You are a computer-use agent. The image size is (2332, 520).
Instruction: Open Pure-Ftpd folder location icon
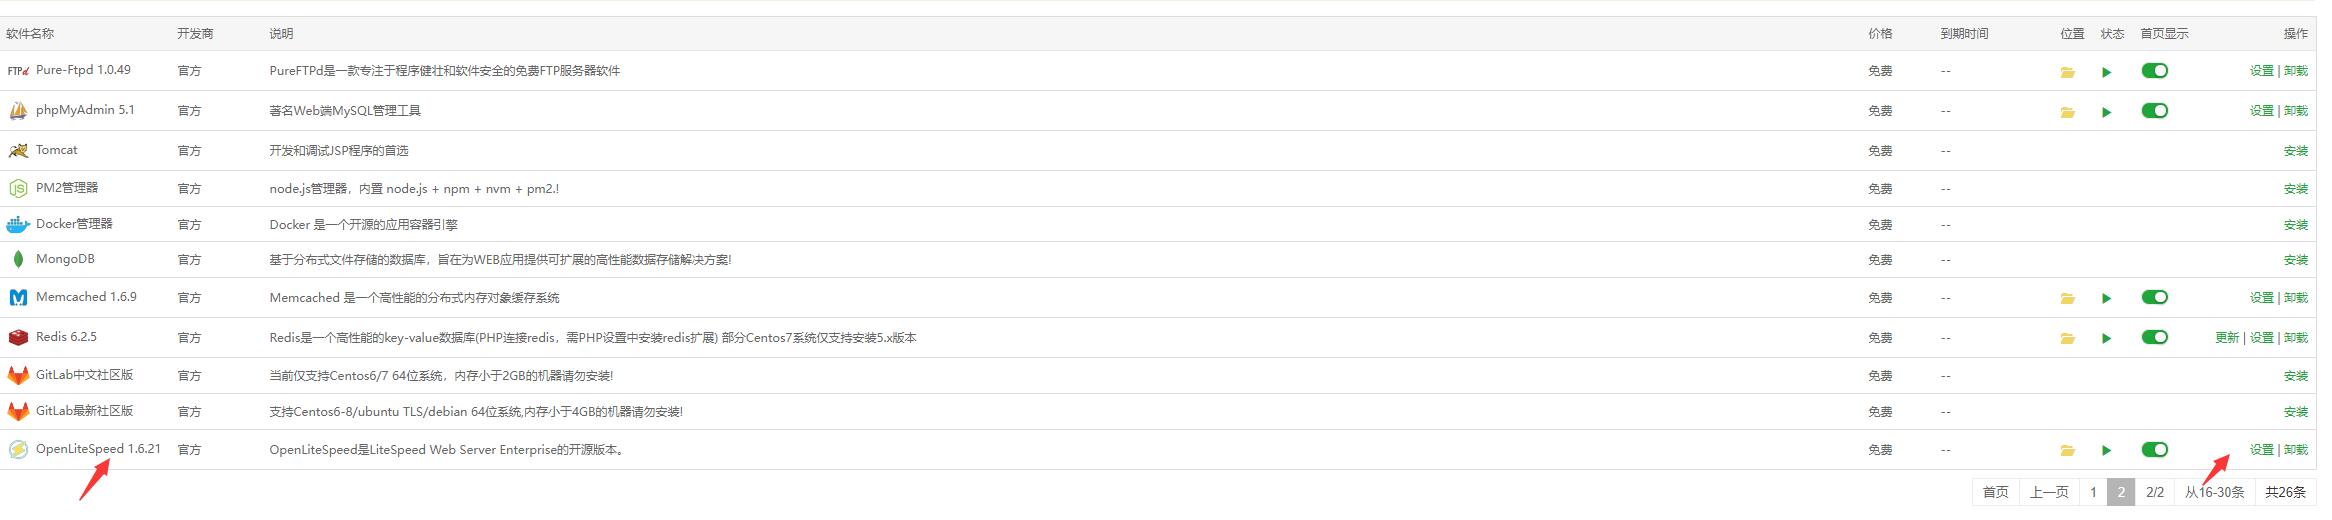click(2067, 72)
